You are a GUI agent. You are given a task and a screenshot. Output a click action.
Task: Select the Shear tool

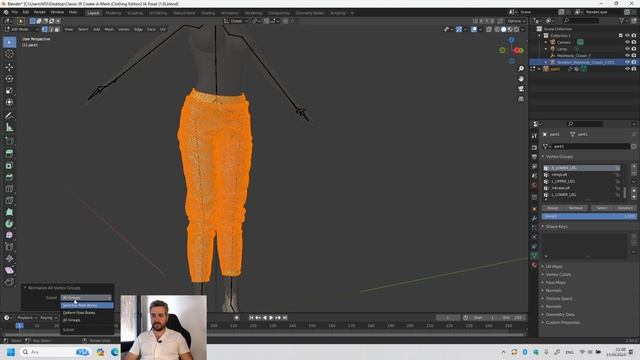9,270
